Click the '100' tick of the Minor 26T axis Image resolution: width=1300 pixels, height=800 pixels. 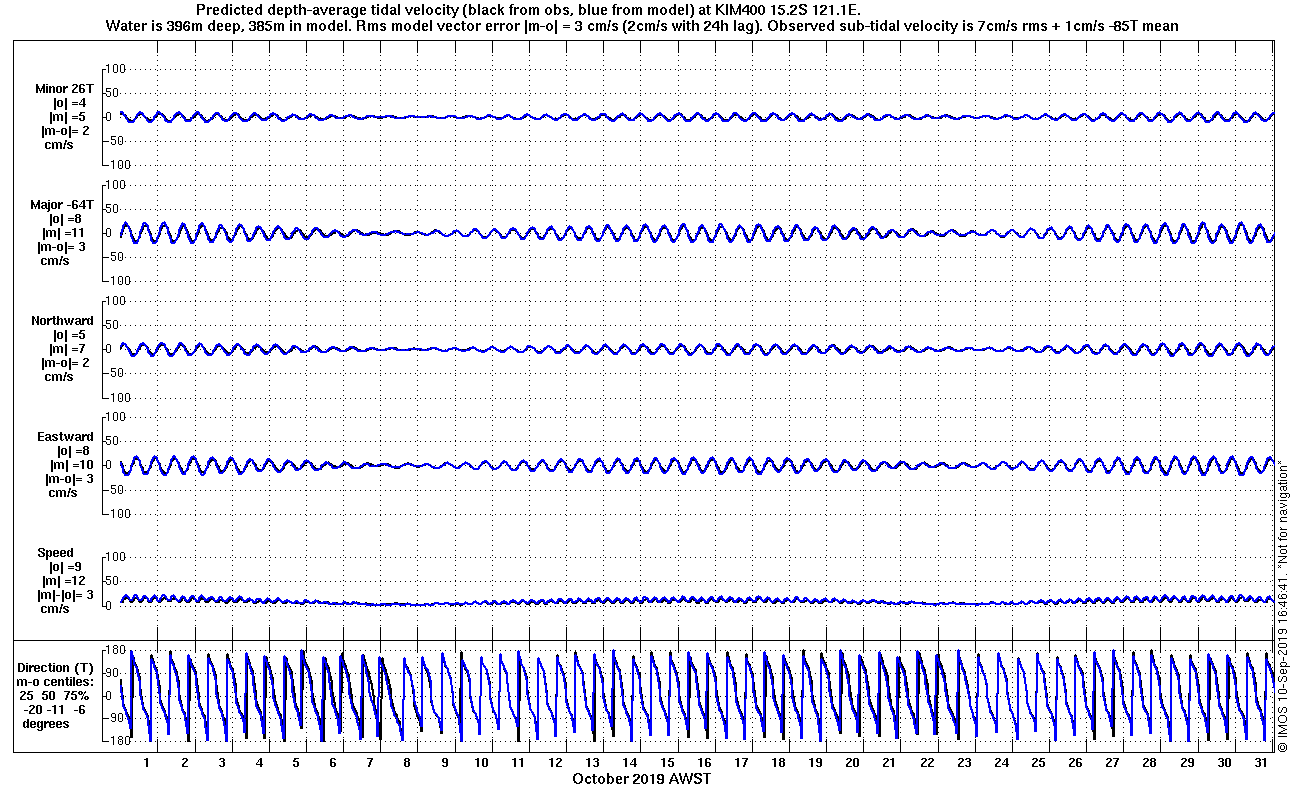point(116,69)
